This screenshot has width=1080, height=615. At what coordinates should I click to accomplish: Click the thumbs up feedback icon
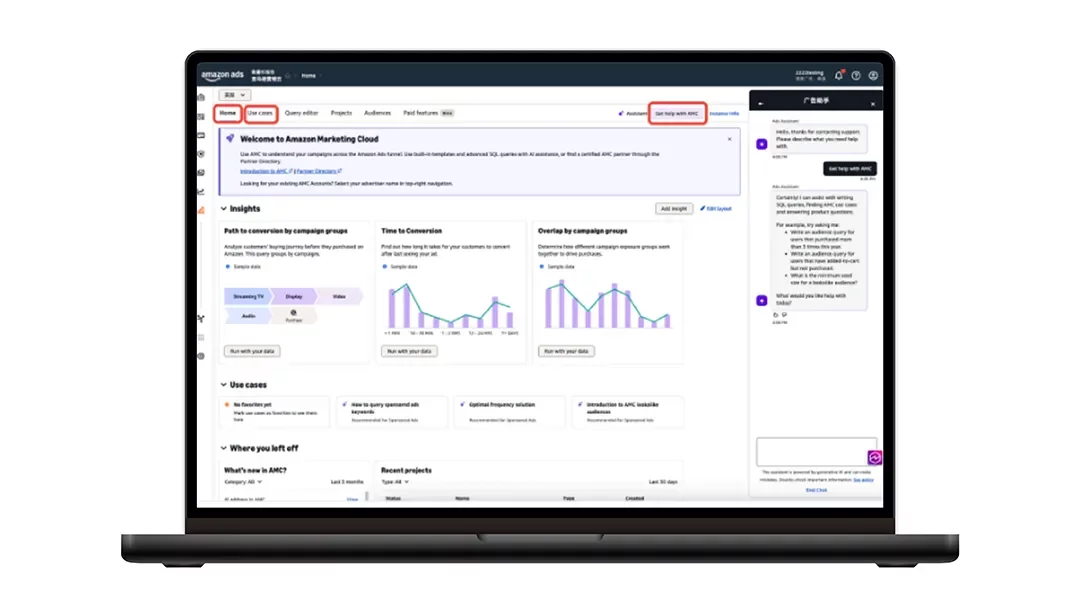[x=776, y=314]
